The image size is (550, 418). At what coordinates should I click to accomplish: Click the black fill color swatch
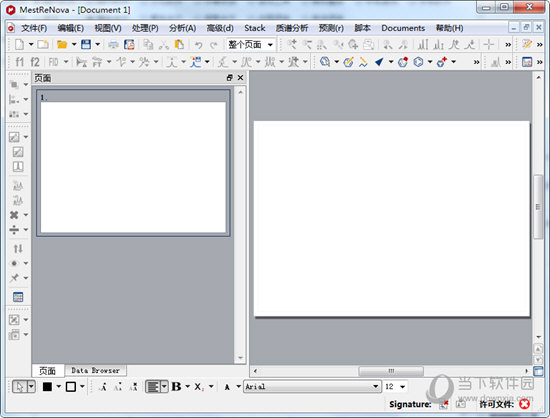[47, 386]
